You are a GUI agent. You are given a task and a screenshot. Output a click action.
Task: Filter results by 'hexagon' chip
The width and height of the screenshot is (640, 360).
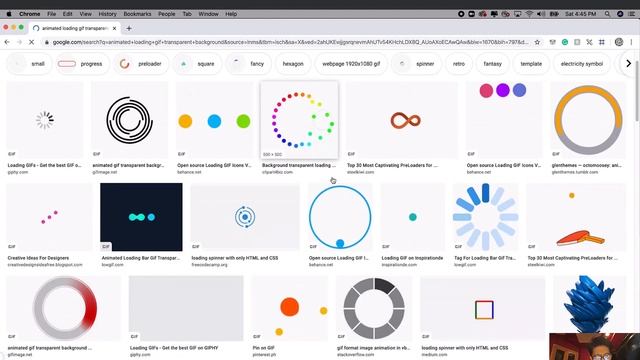point(293,64)
